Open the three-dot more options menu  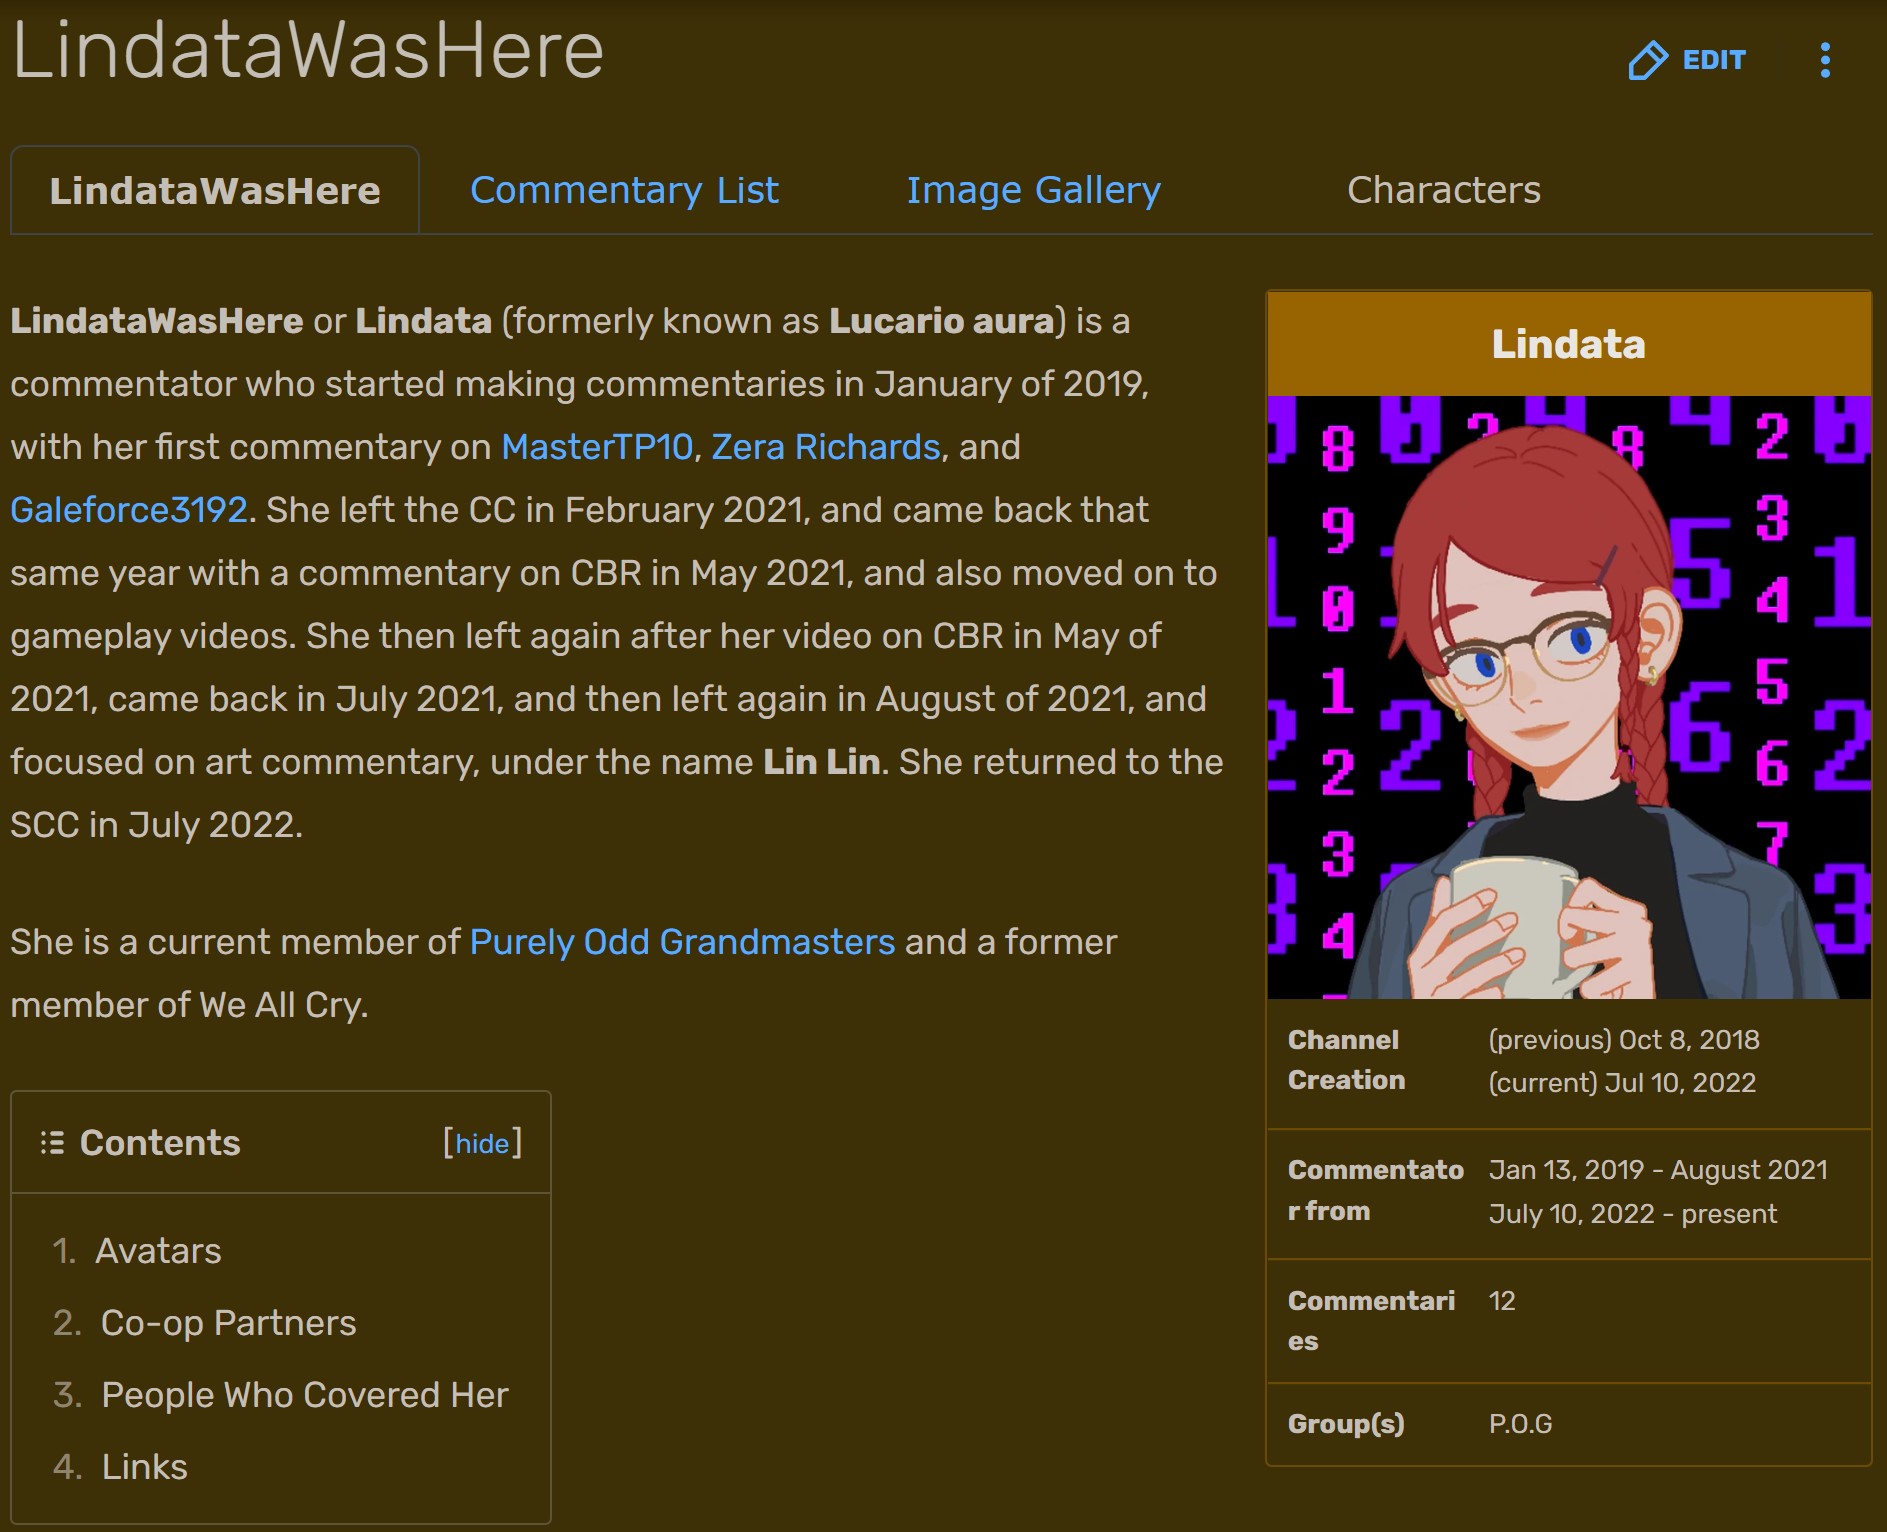[x=1825, y=60]
